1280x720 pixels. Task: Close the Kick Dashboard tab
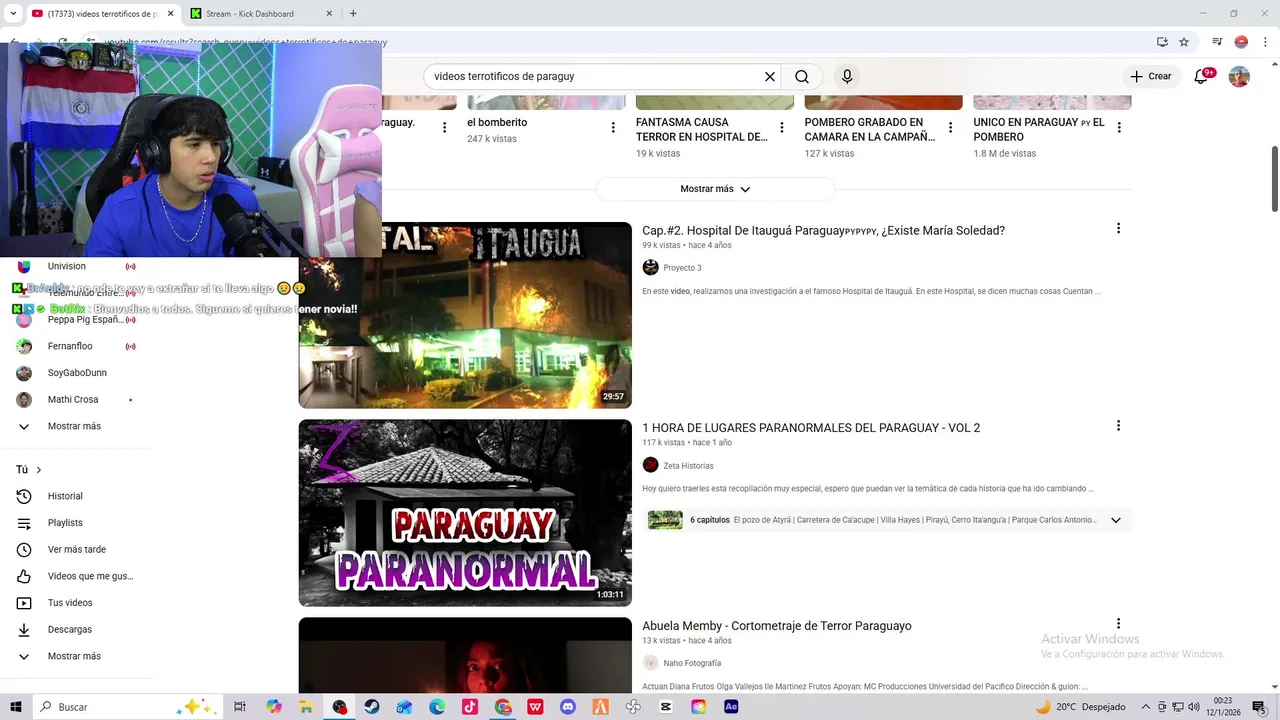tap(330, 14)
